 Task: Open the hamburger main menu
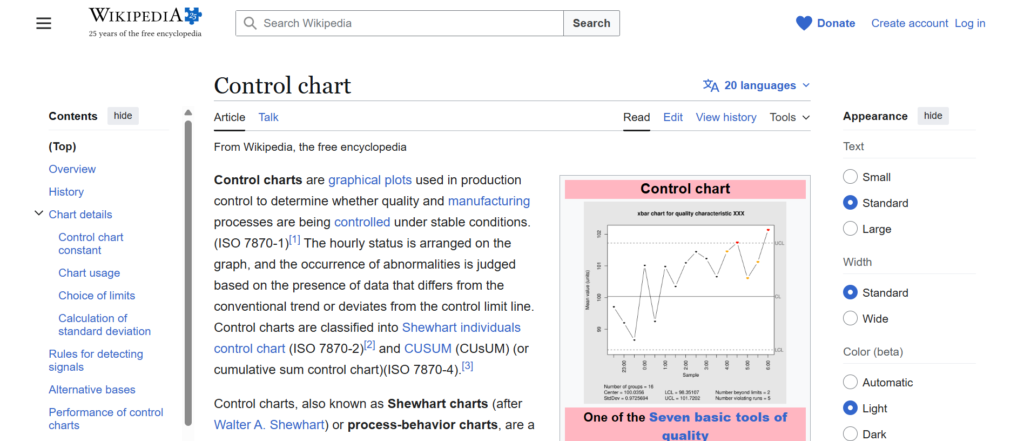43,23
